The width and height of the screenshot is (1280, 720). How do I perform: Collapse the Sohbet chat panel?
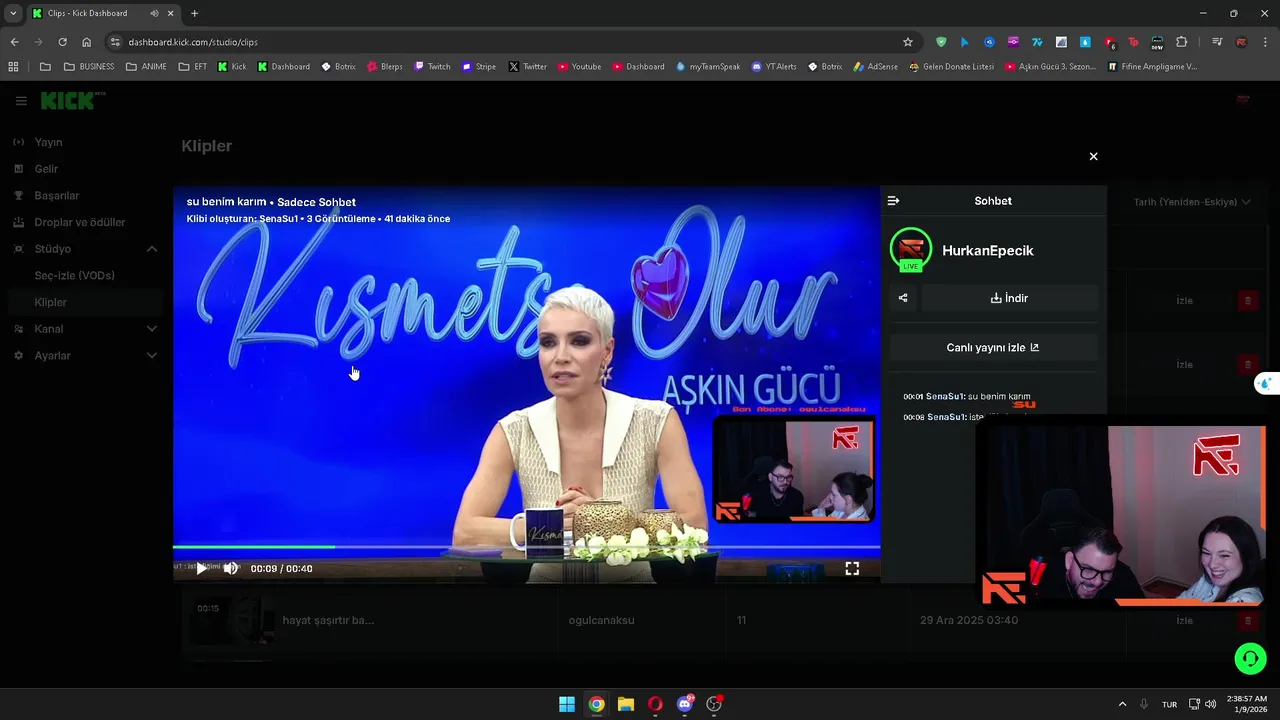click(893, 201)
